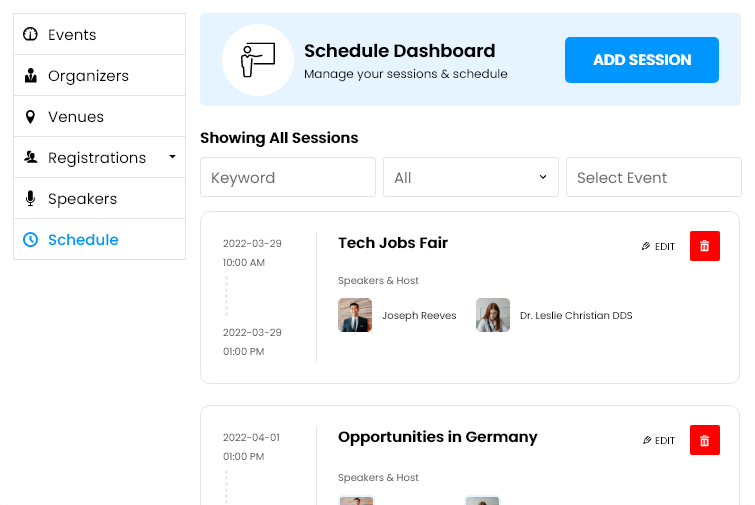
Task: Delete the Opportunities in Germany session
Action: point(704,440)
